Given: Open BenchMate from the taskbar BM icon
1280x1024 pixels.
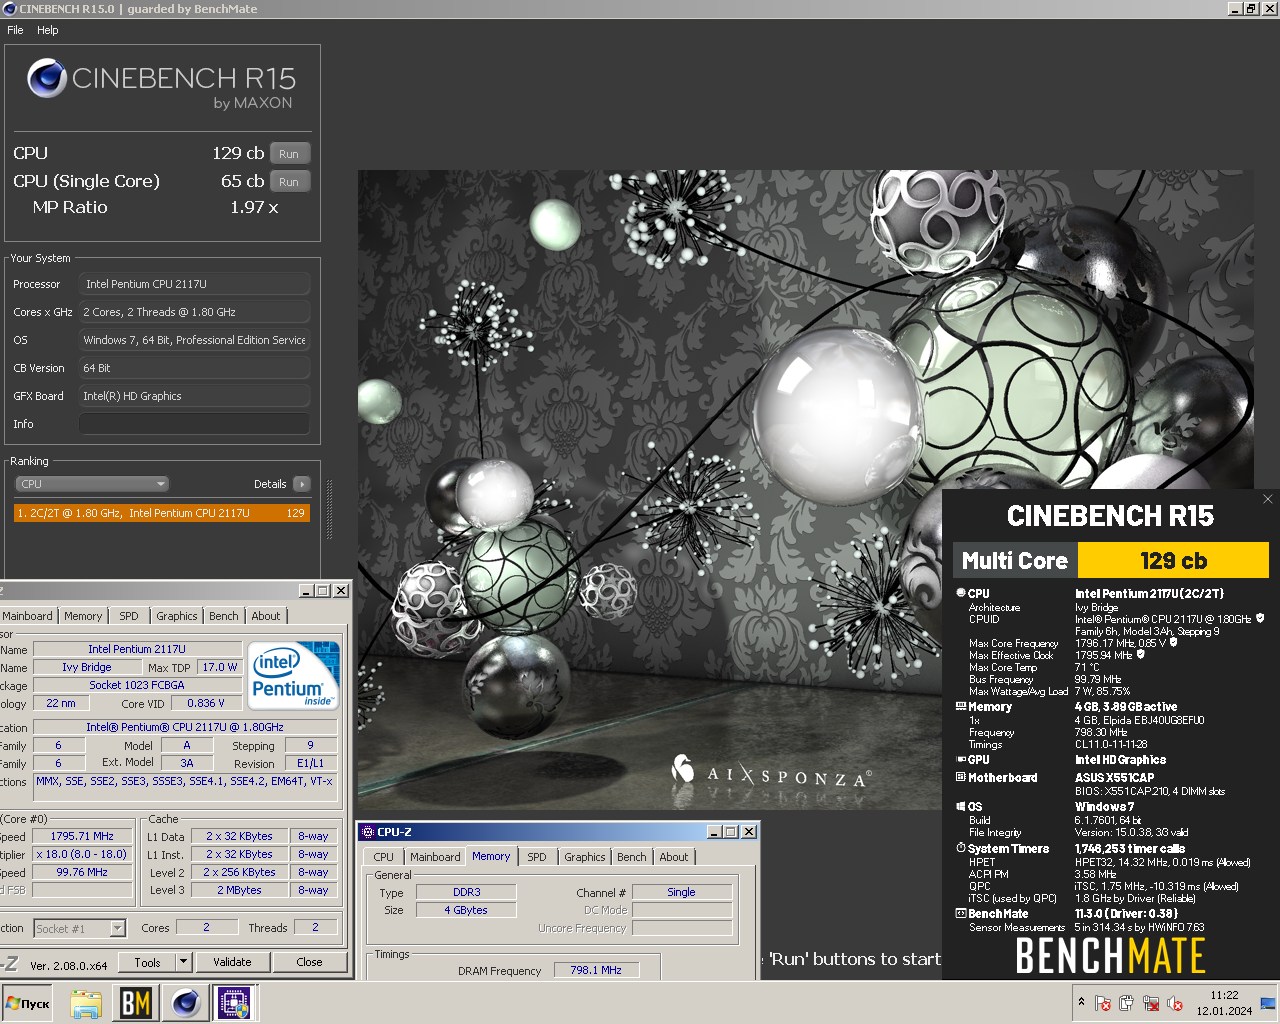Looking at the screenshot, I should coord(135,1003).
